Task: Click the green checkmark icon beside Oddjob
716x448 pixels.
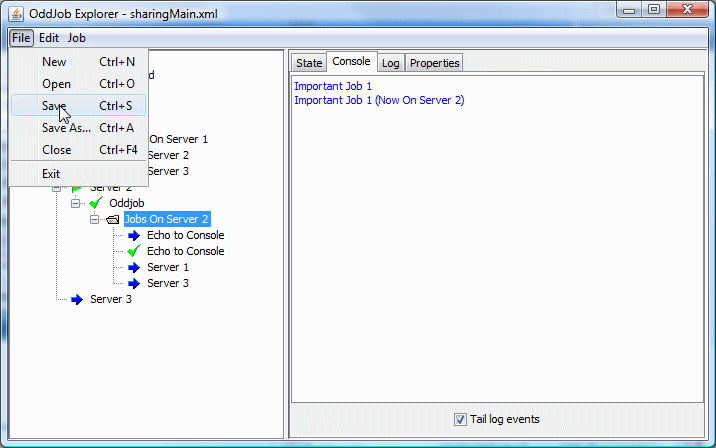Action: [x=96, y=203]
